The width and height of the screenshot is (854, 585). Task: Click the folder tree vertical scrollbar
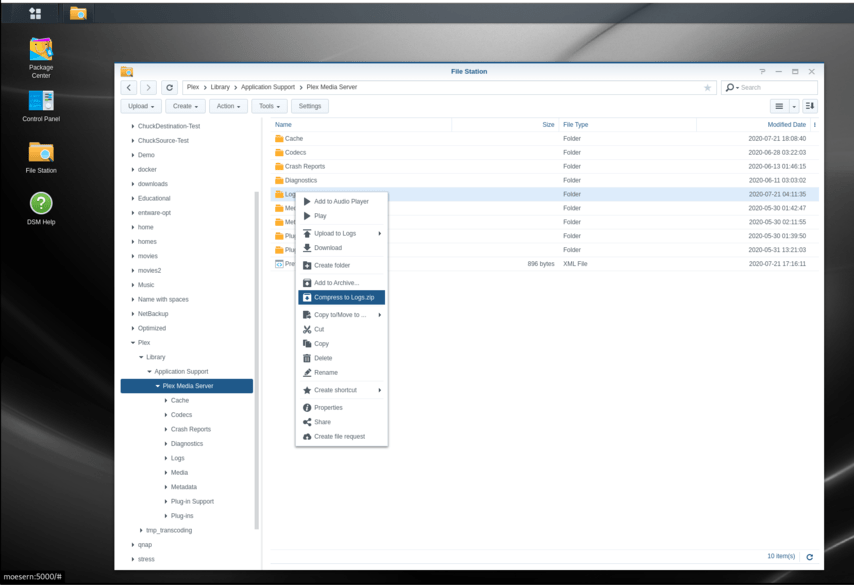(x=257, y=360)
